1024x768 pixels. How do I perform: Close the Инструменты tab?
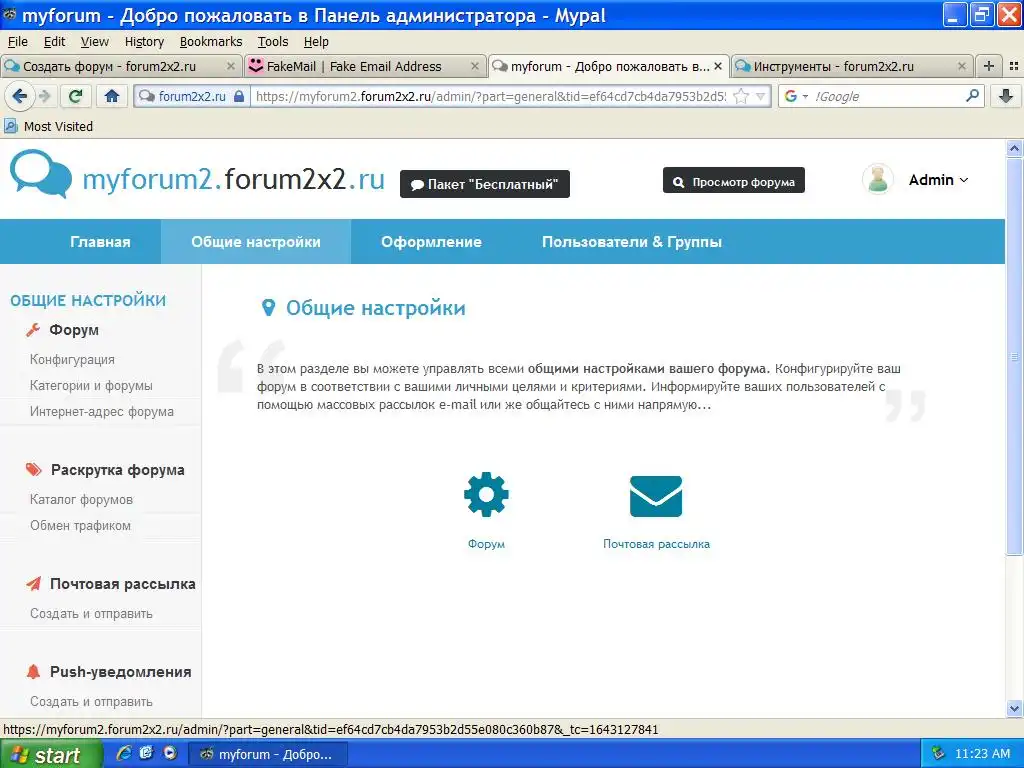961,66
